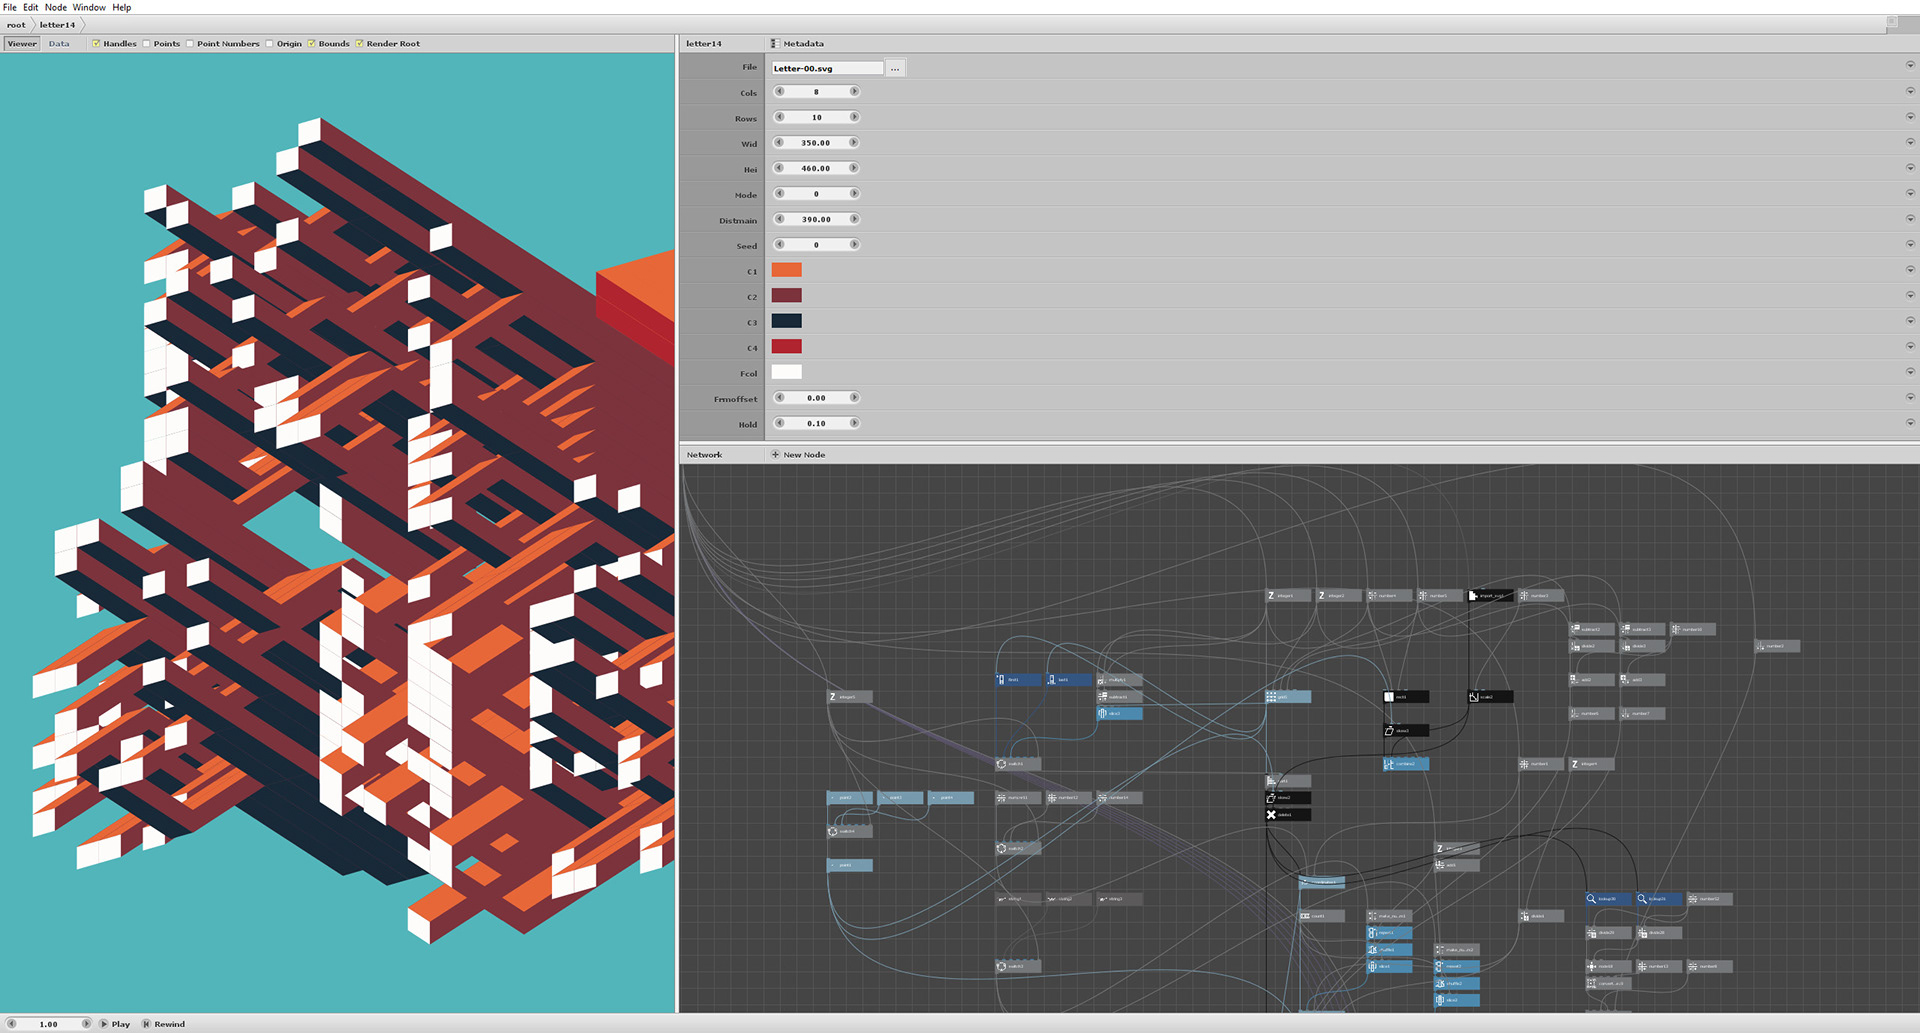Increase the Distmain value with right arrow
Viewport: 1920px width, 1033px height.
[854, 219]
